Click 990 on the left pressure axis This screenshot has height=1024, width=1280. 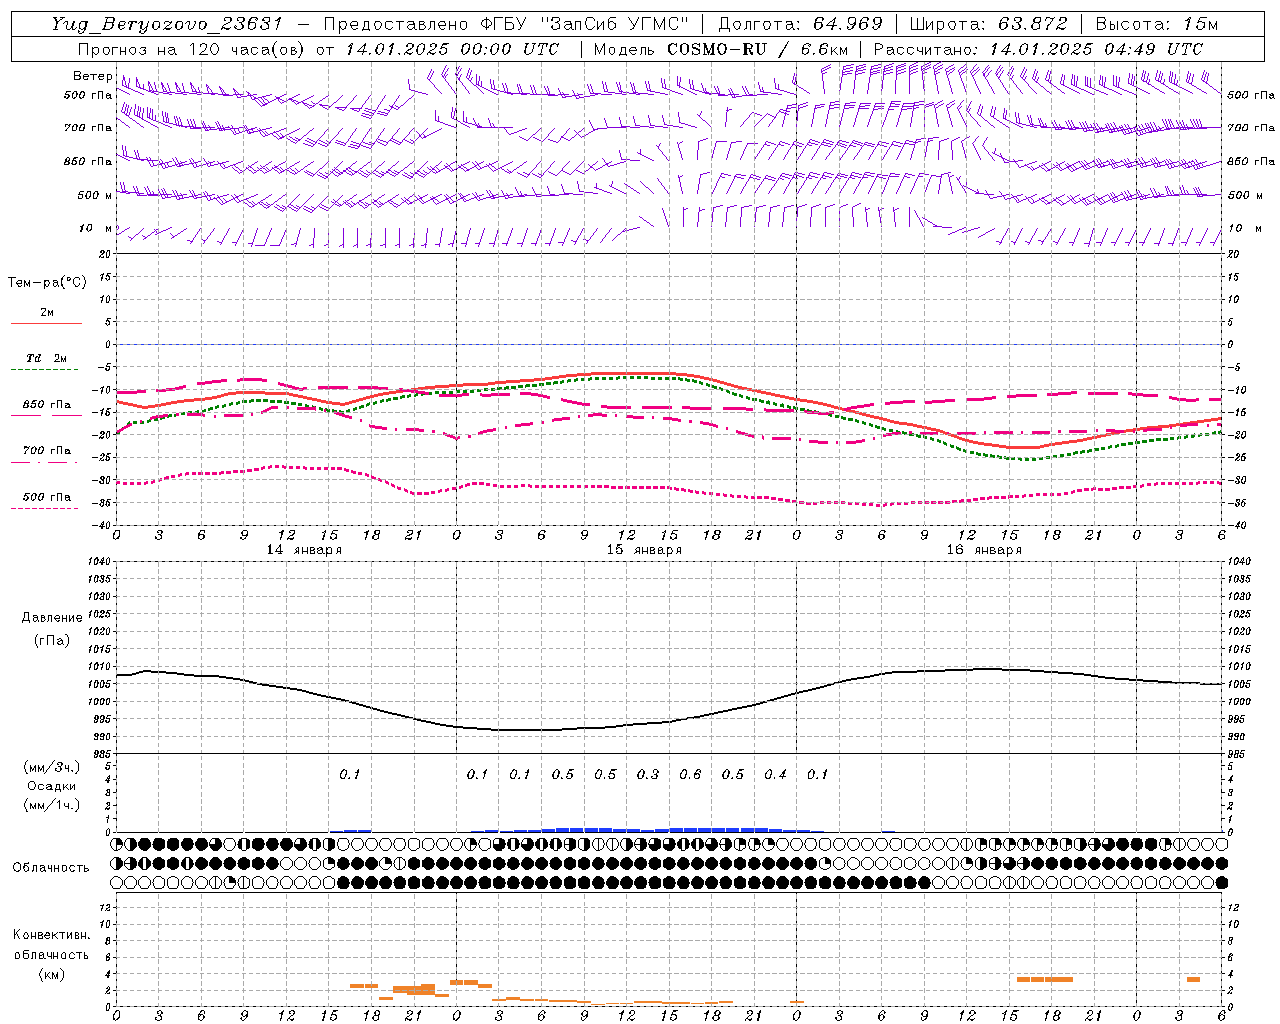[x=101, y=737]
